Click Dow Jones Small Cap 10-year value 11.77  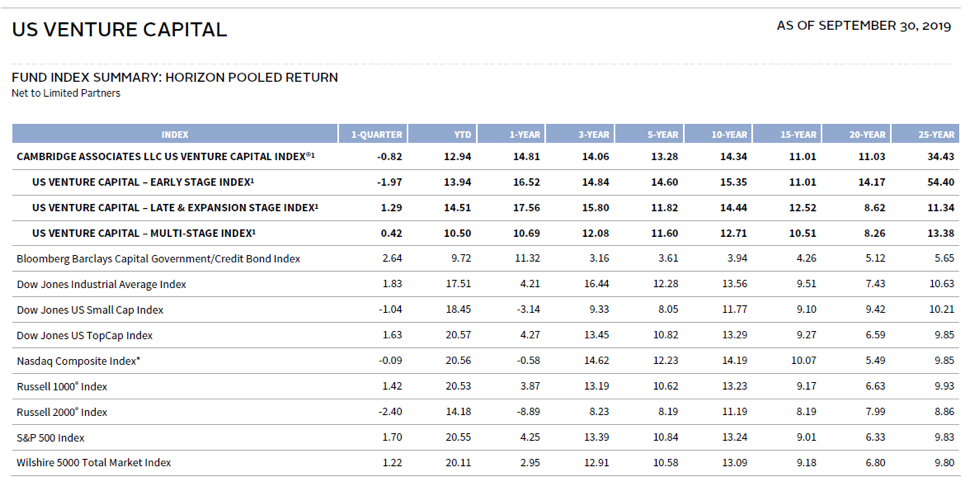(x=734, y=309)
